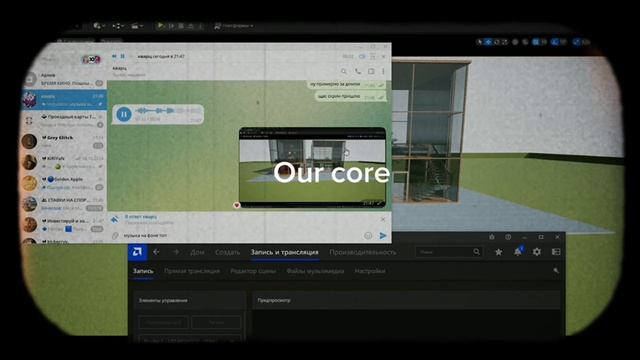The image size is (640, 360).
Task: Open the Настройки sub-tab
Action: tap(370, 271)
